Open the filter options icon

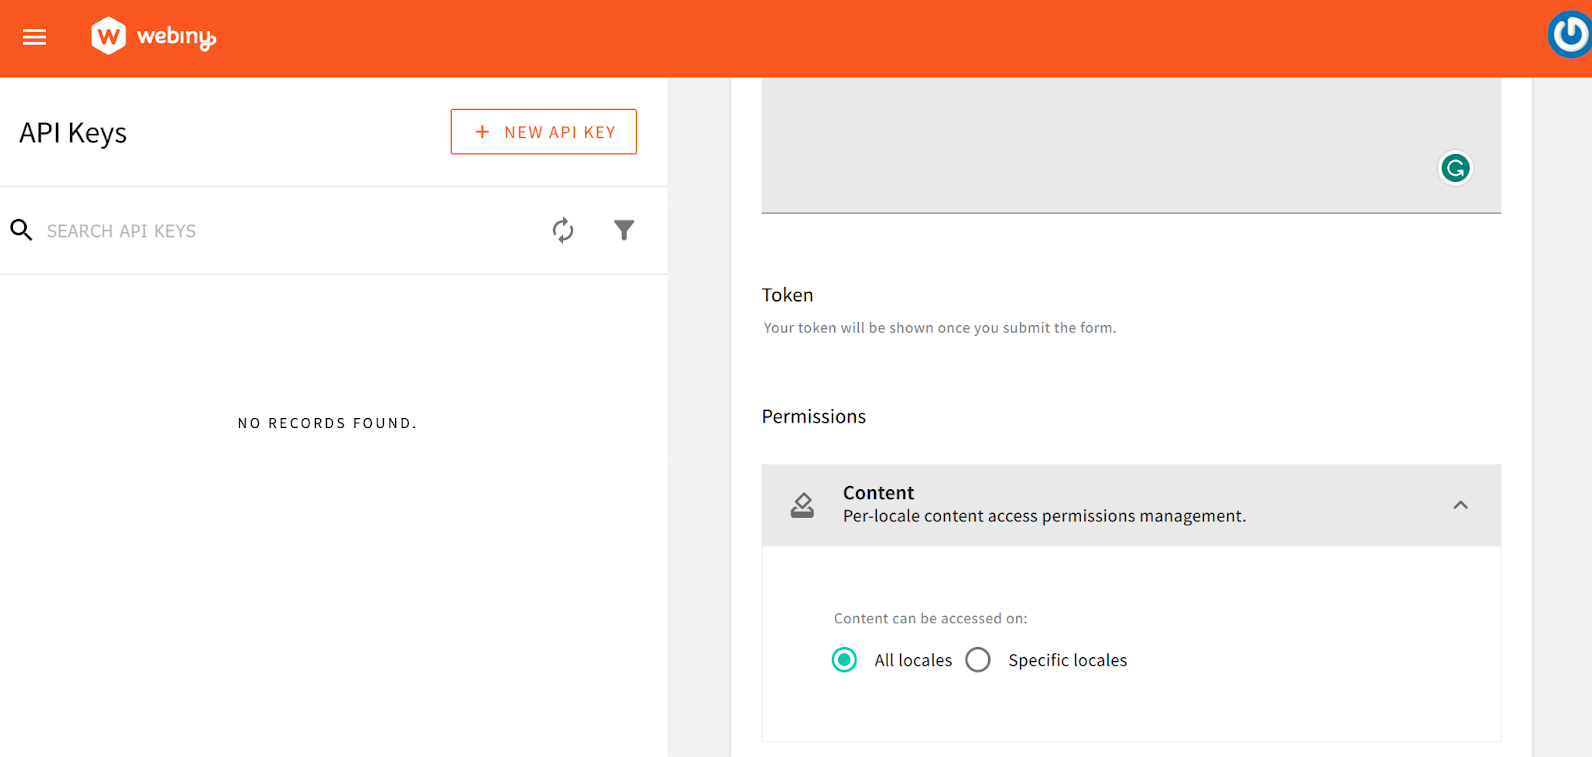(624, 230)
